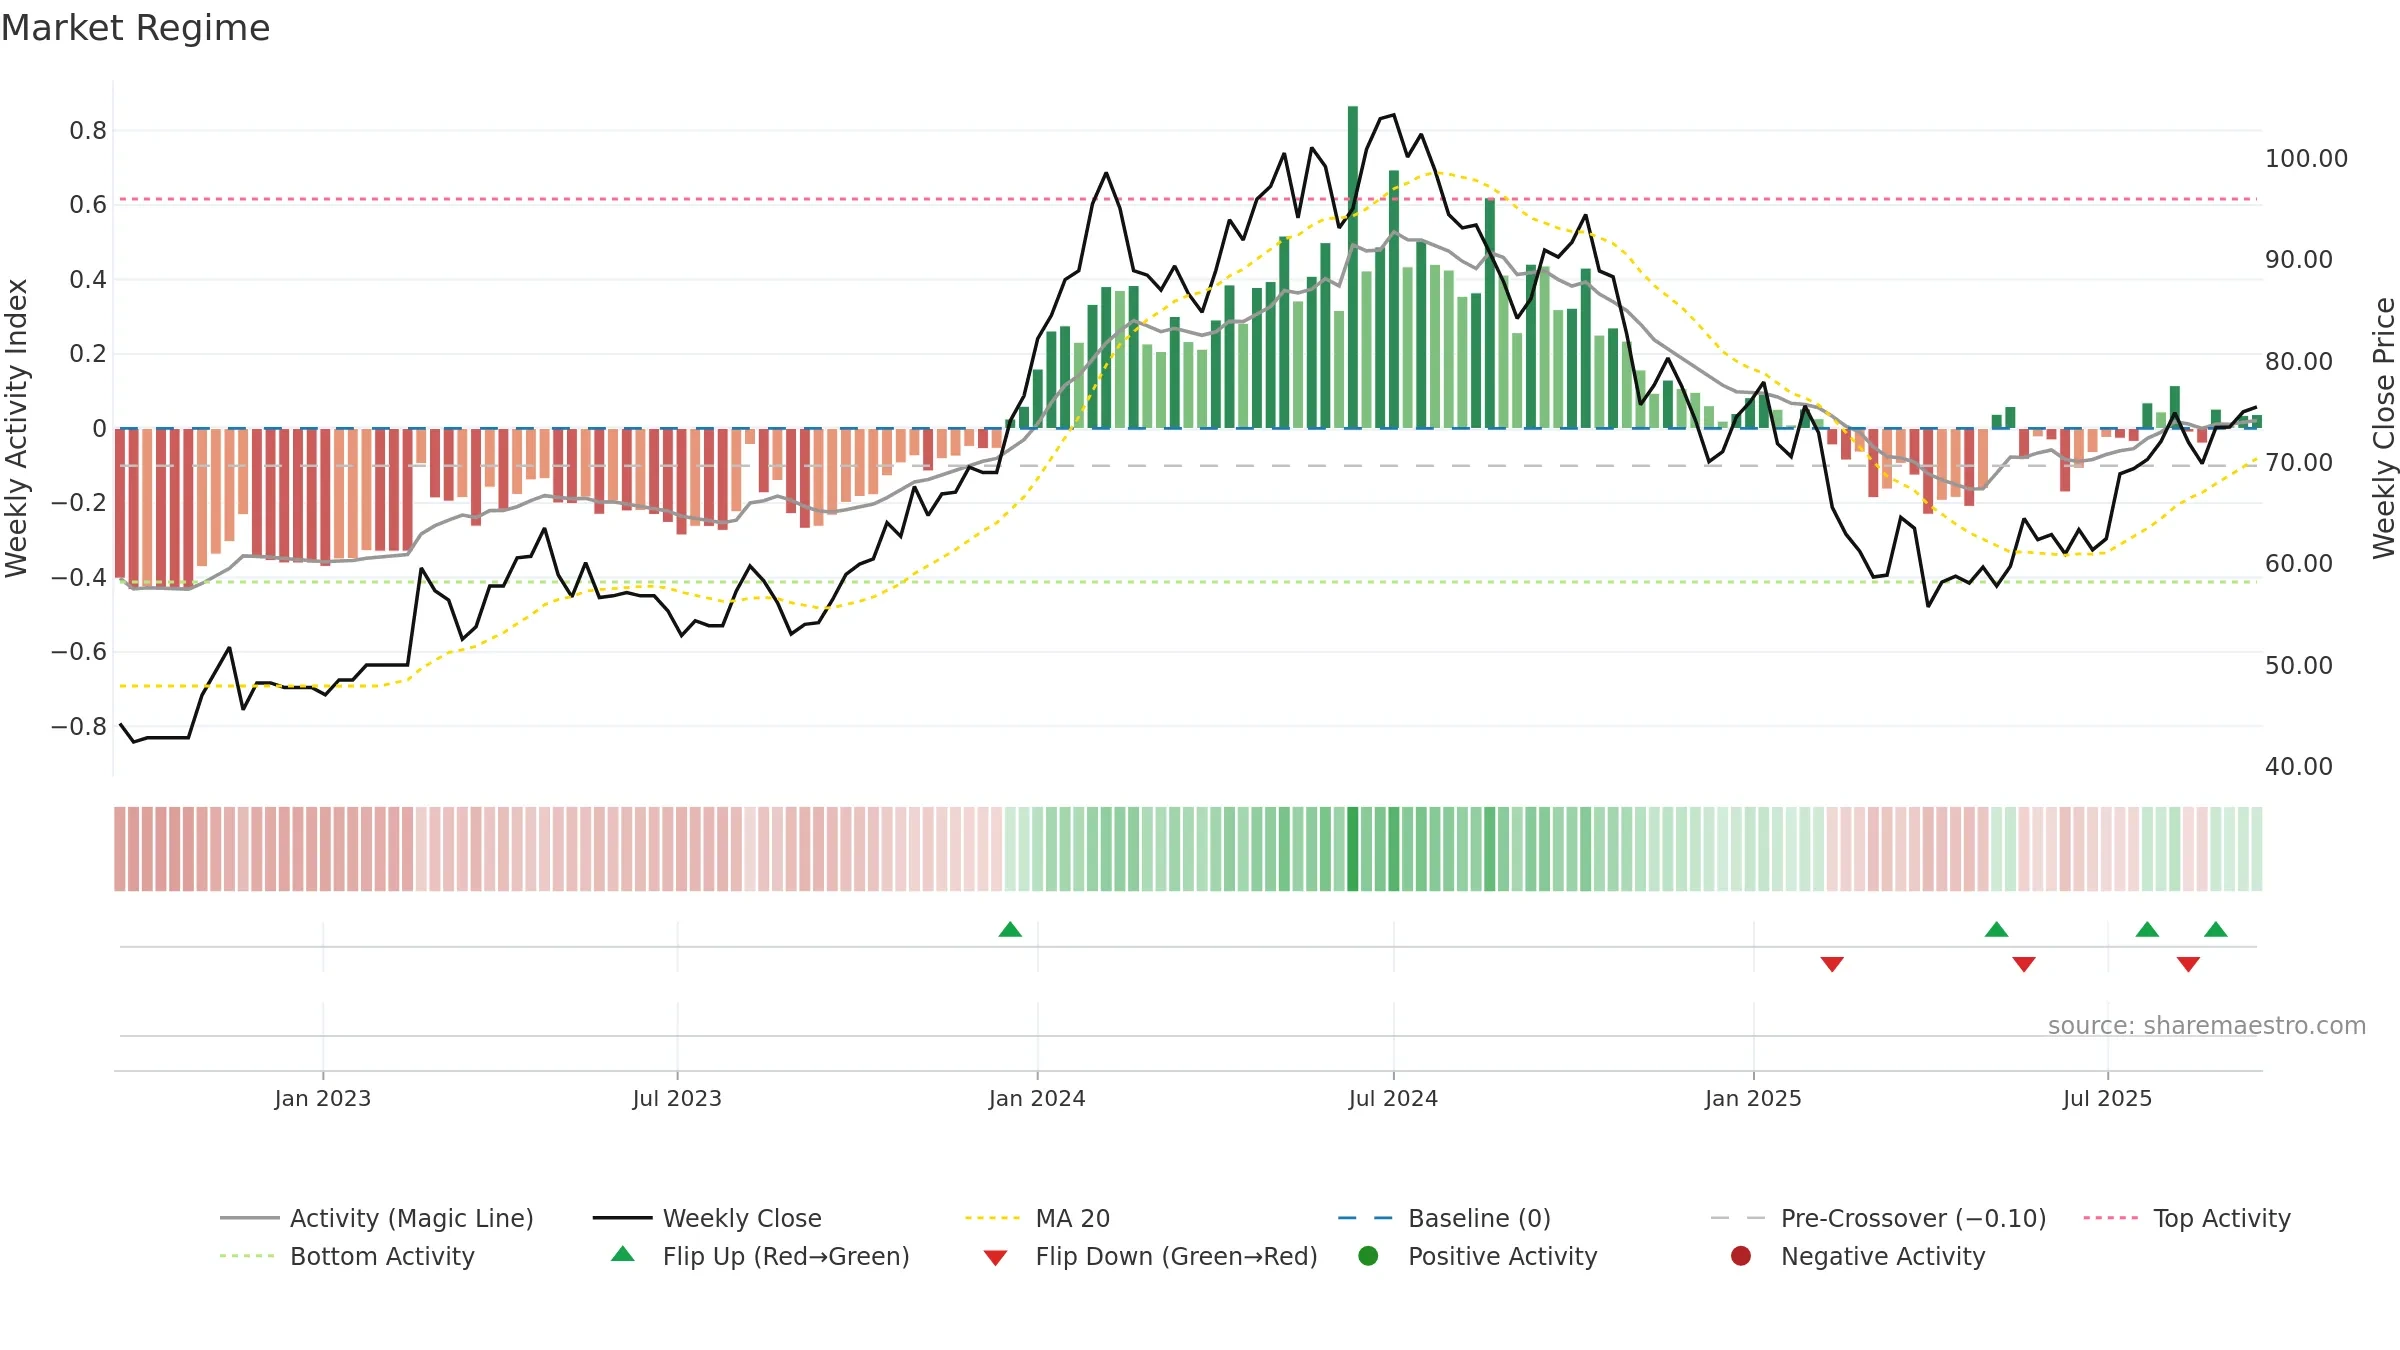This screenshot has width=2400, height=1350.
Task: Click the red Flip Down triangle legend icon
Action: click(995, 1258)
